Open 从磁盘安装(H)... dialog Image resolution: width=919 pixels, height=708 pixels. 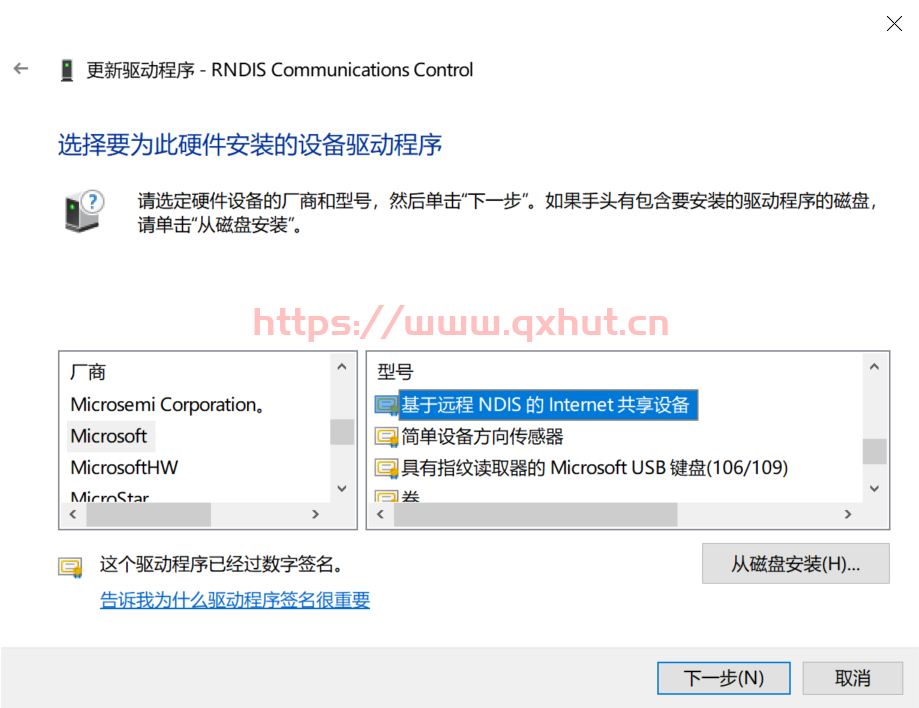(x=795, y=564)
